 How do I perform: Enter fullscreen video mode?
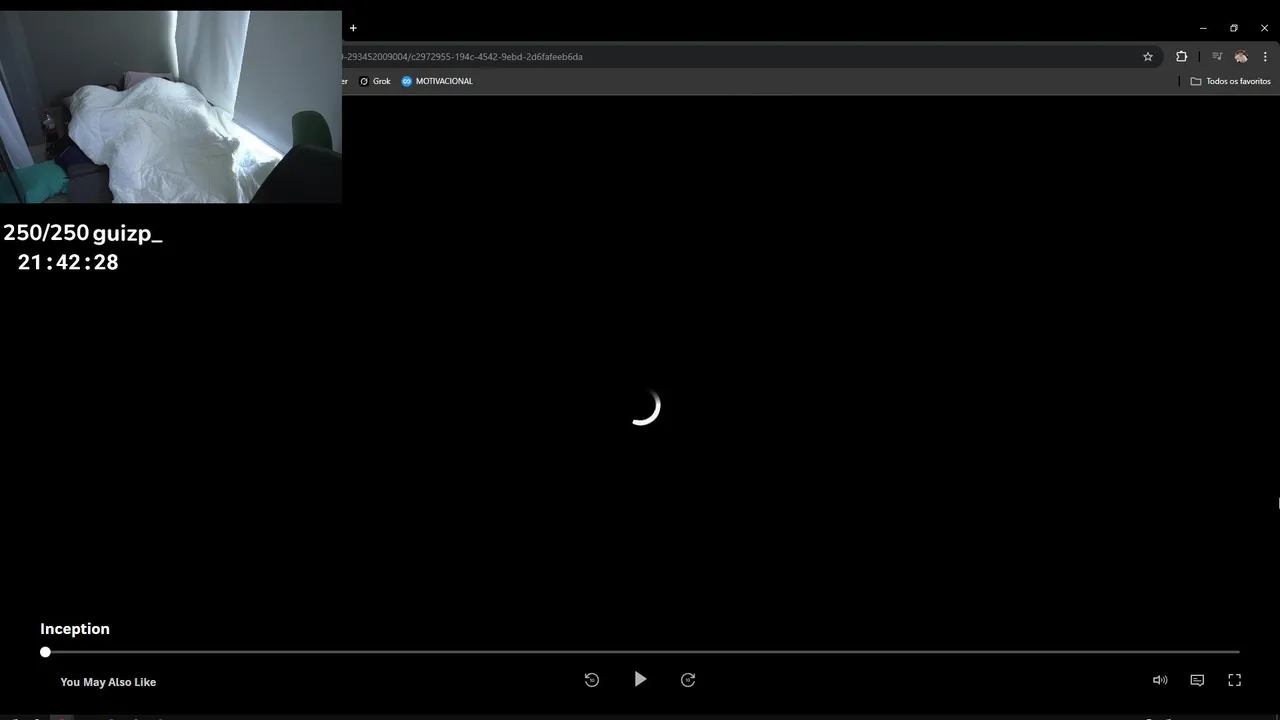(x=1235, y=680)
